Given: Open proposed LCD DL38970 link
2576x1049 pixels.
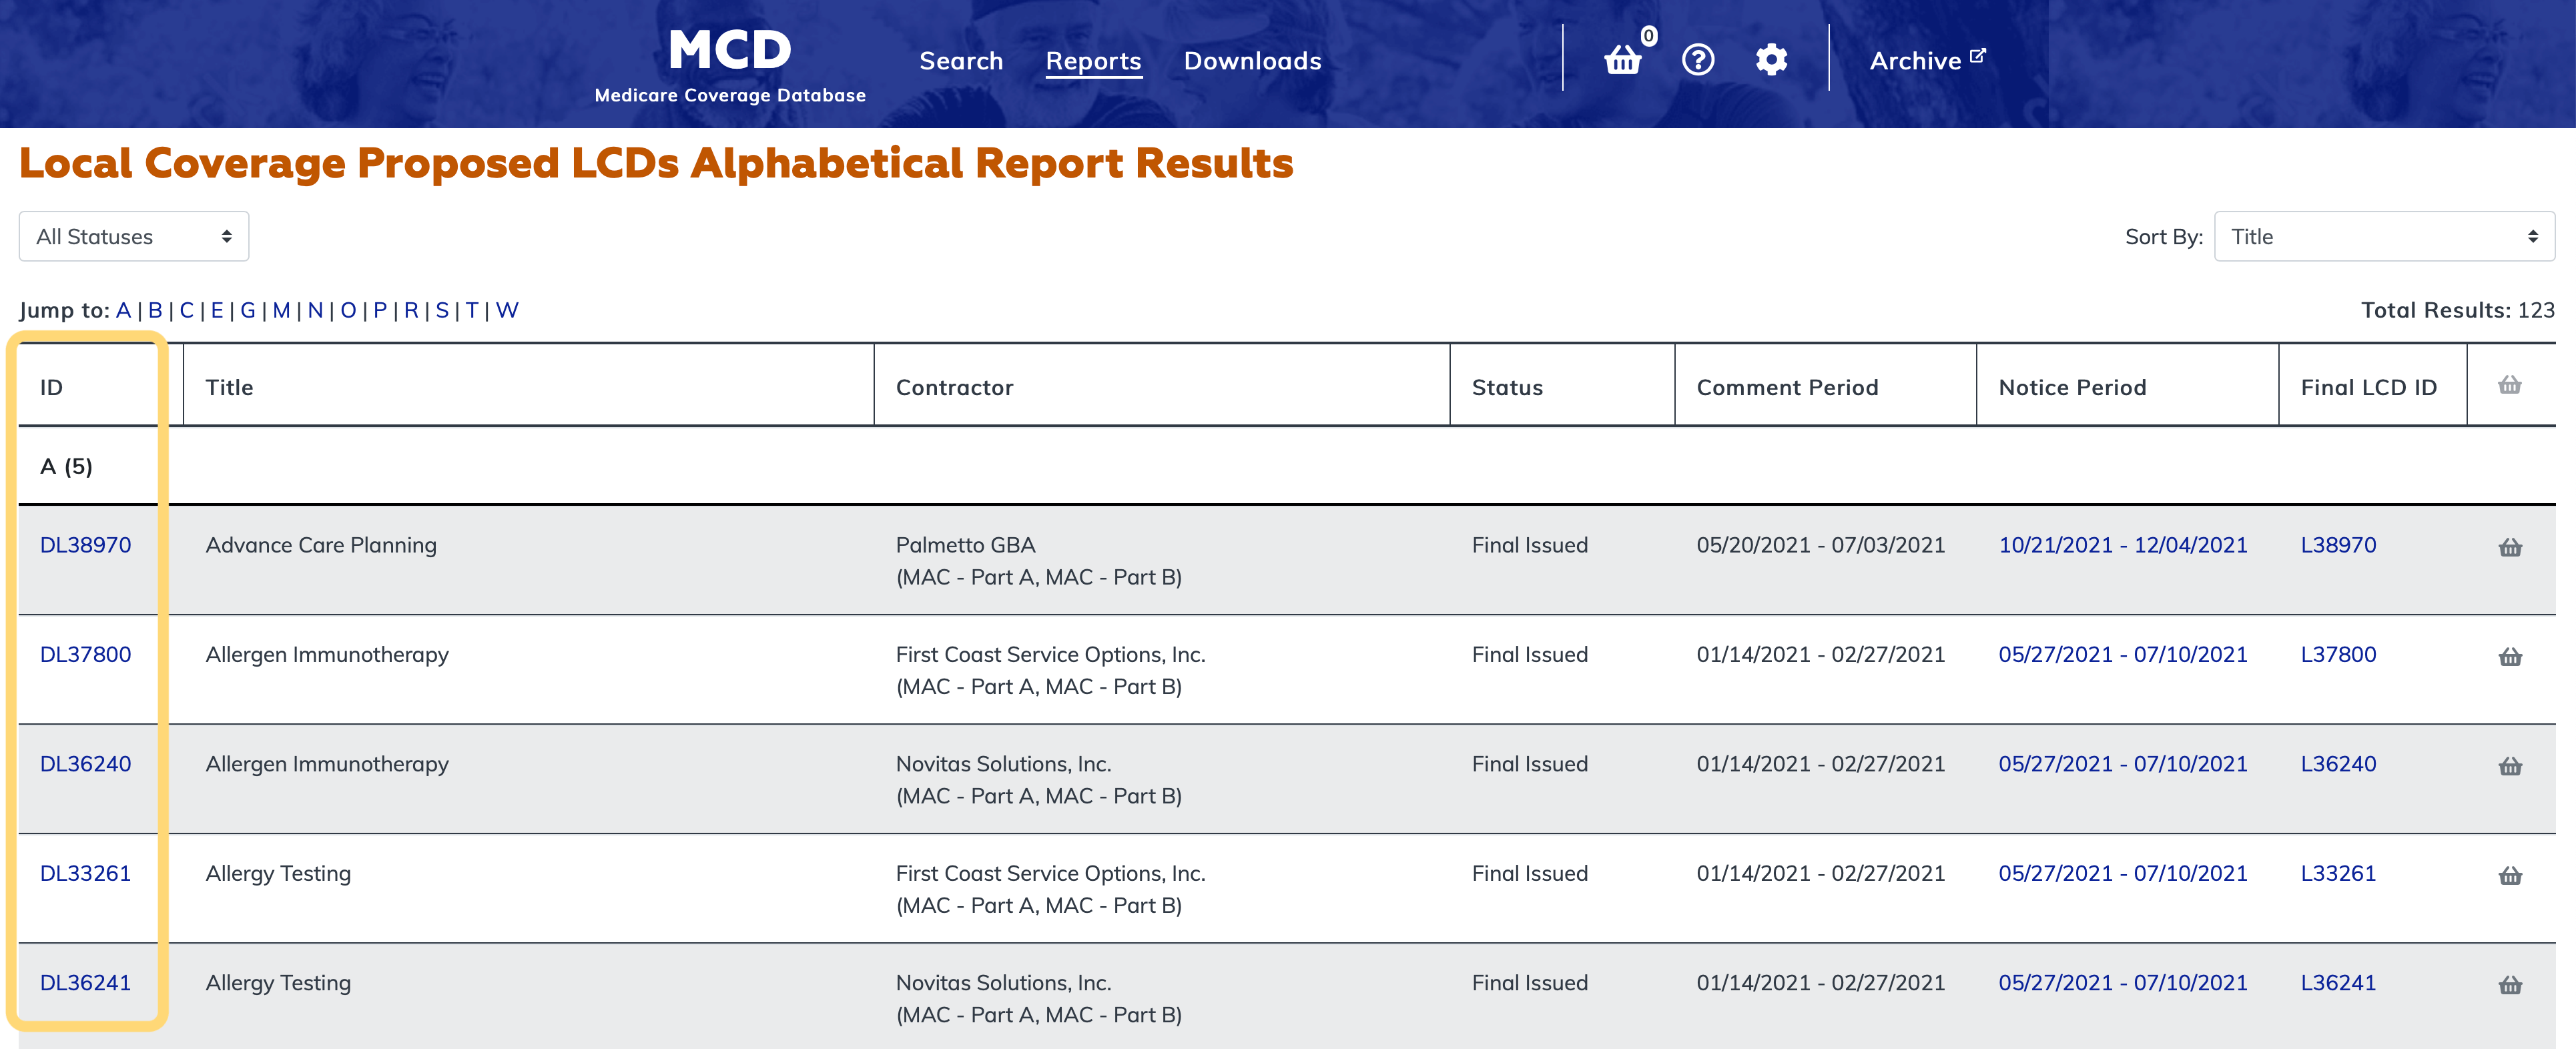Looking at the screenshot, I should pos(86,545).
